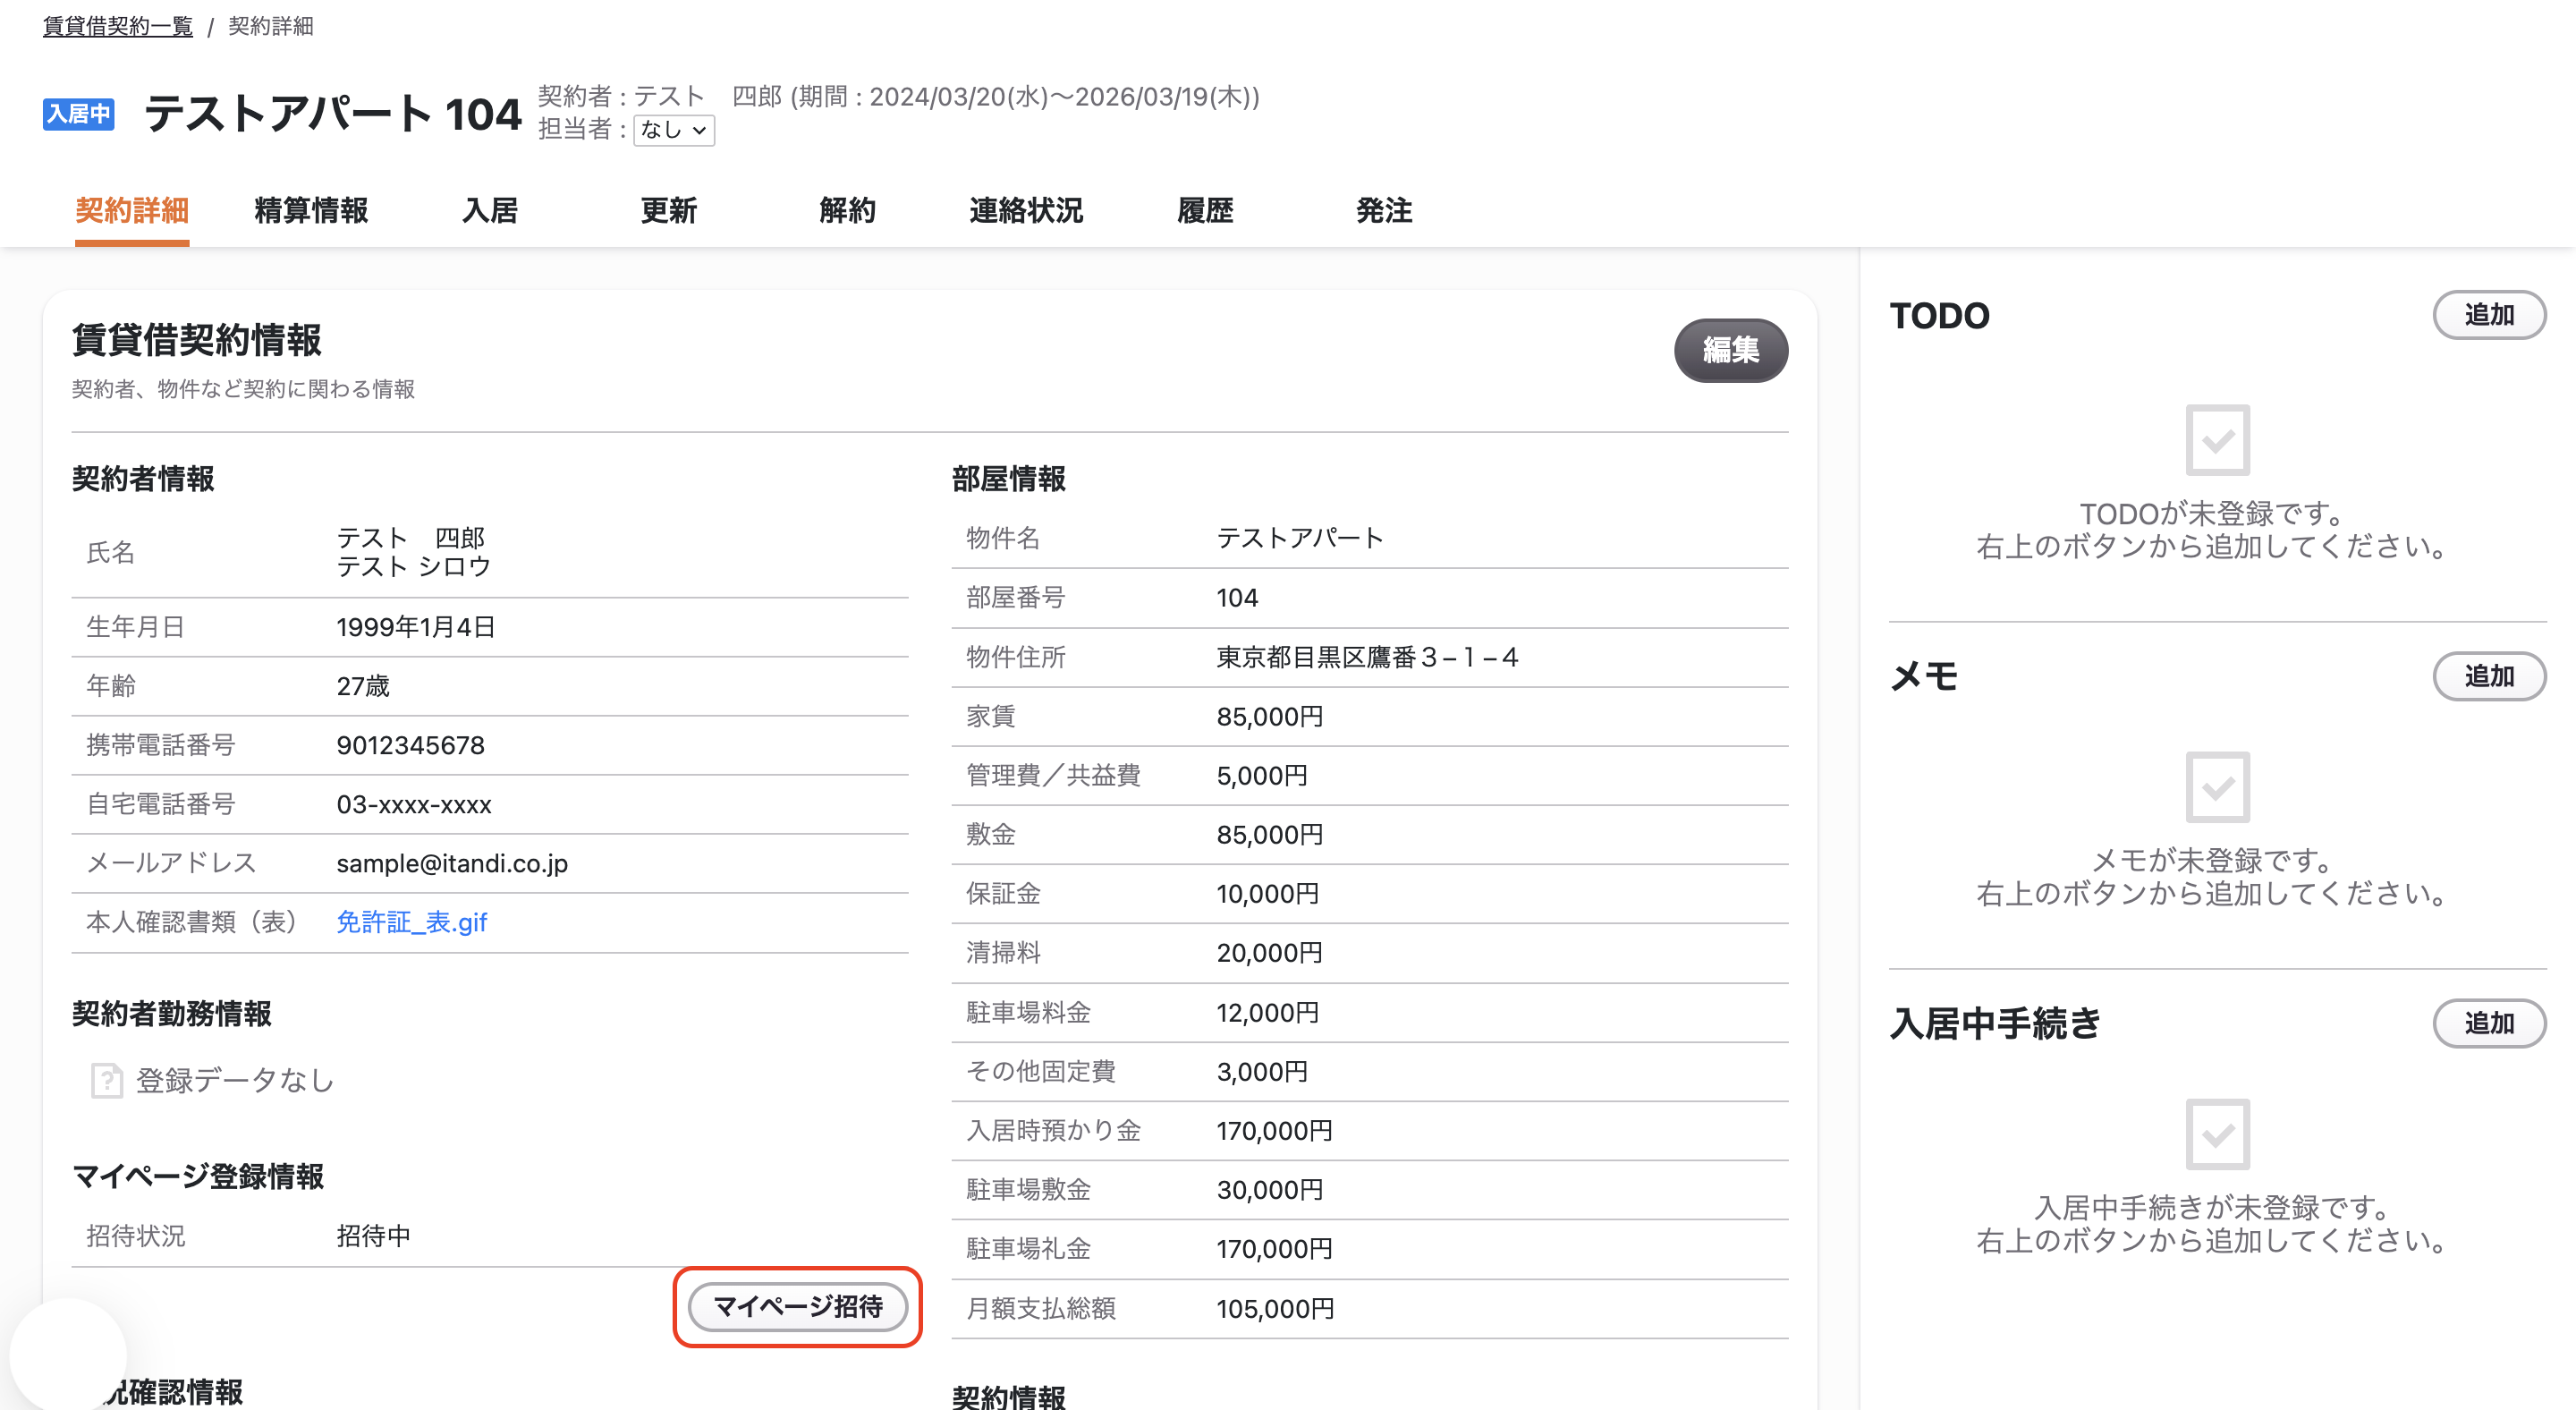Switch to the 入居 tab
This screenshot has width=2576, height=1410.
[490, 210]
